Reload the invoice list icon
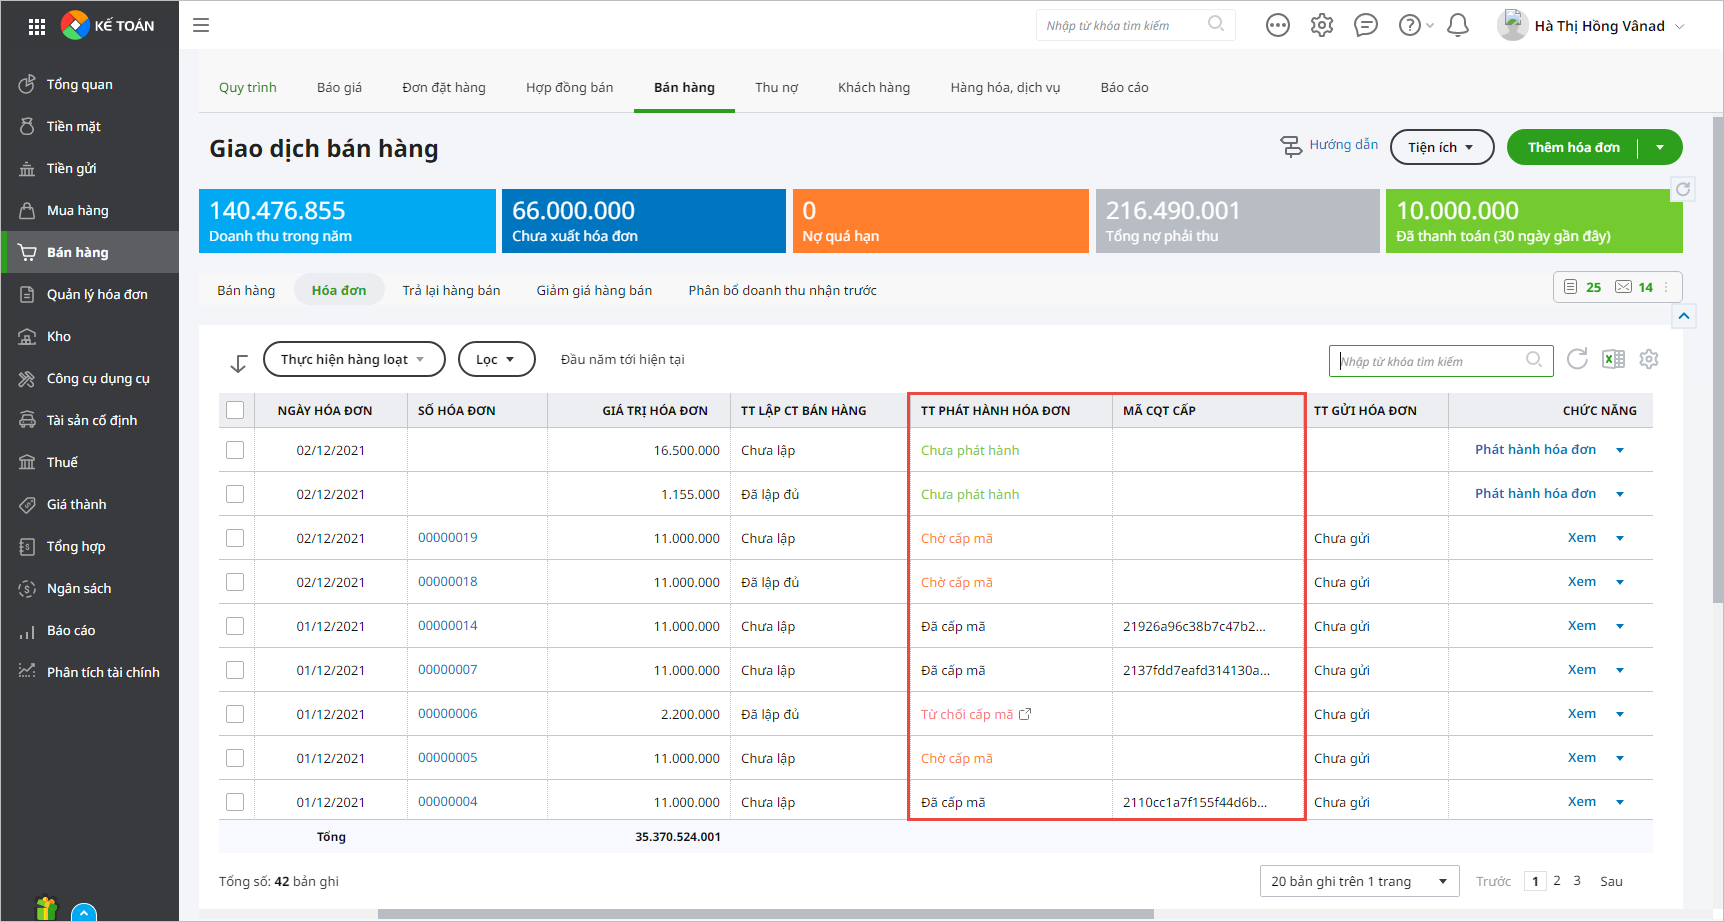 tap(1577, 359)
